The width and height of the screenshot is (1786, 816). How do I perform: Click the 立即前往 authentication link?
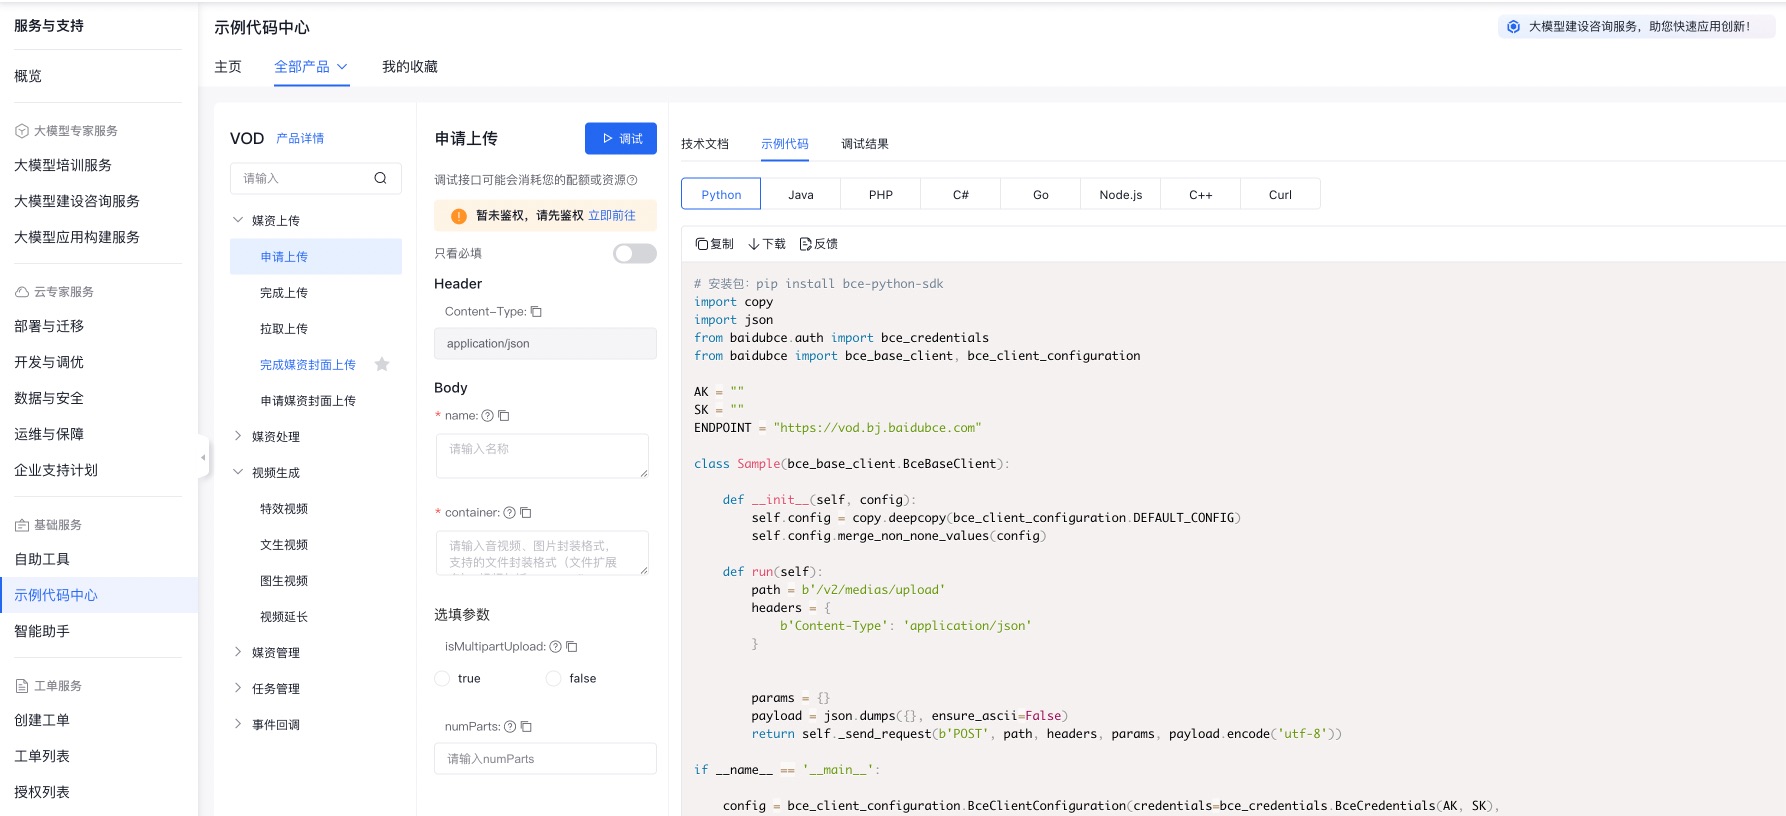pos(612,216)
